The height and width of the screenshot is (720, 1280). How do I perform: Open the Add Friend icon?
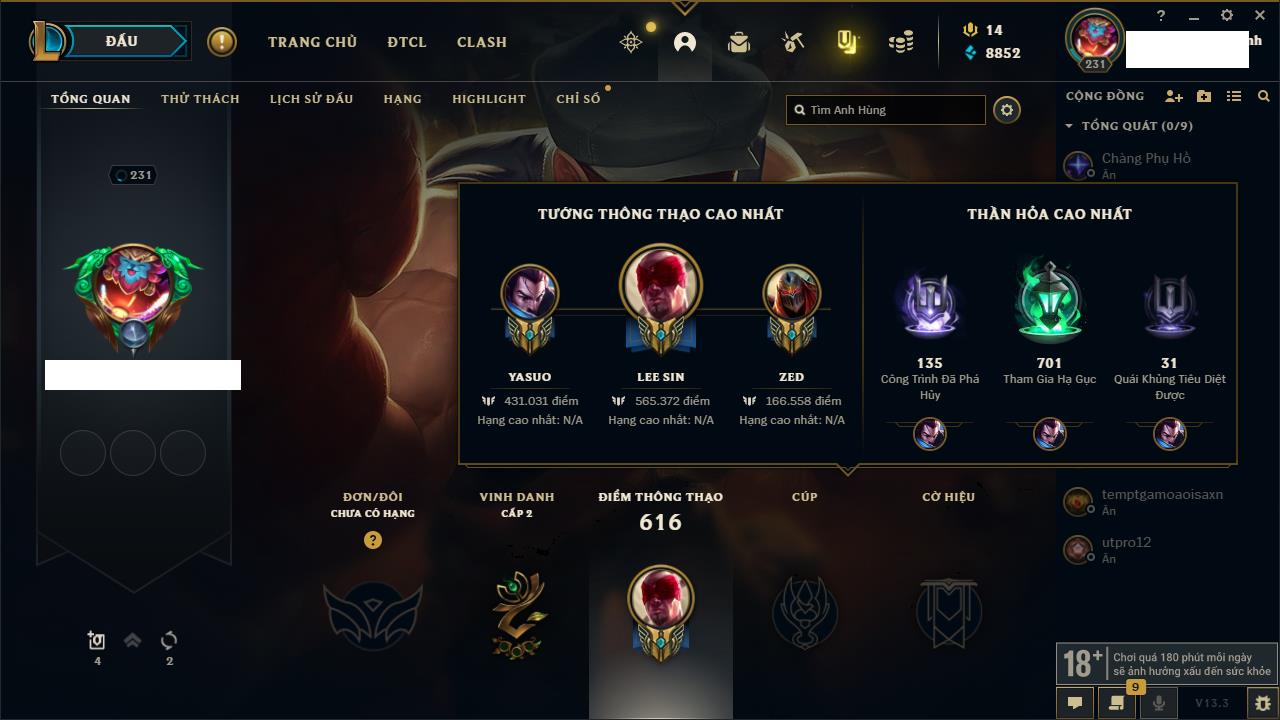tap(1174, 96)
